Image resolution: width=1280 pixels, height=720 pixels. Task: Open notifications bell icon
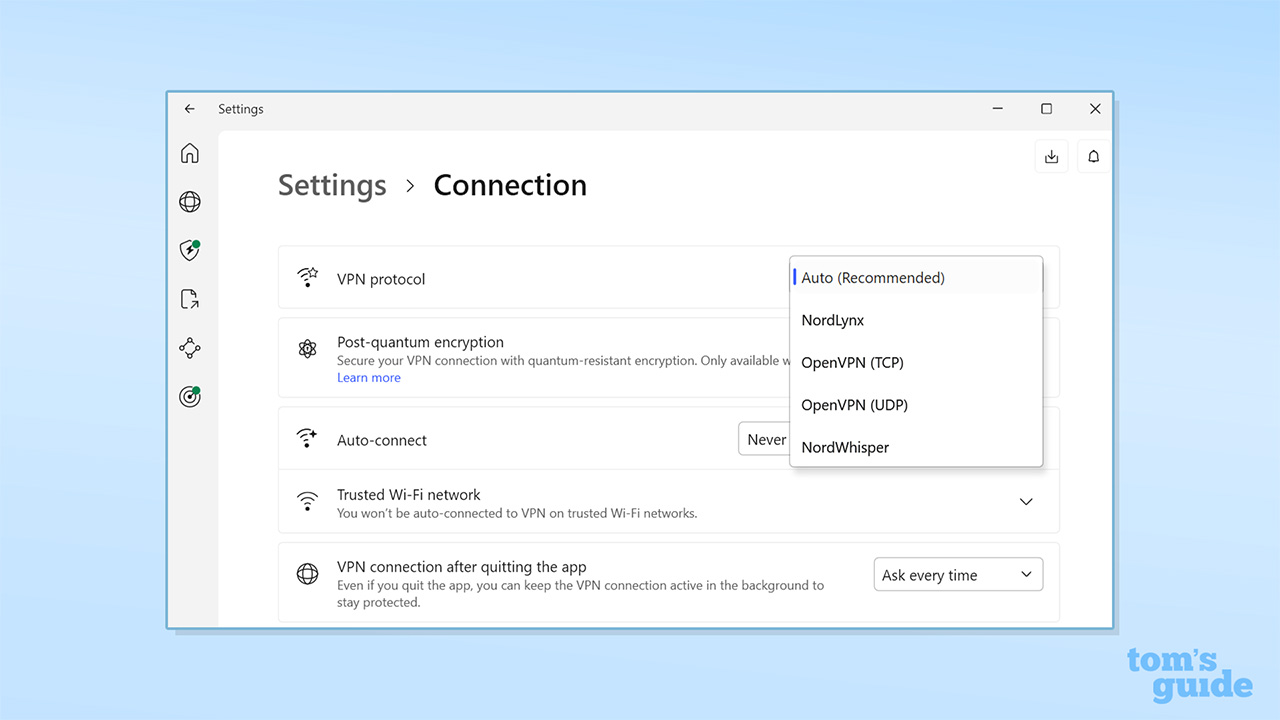(x=1094, y=157)
